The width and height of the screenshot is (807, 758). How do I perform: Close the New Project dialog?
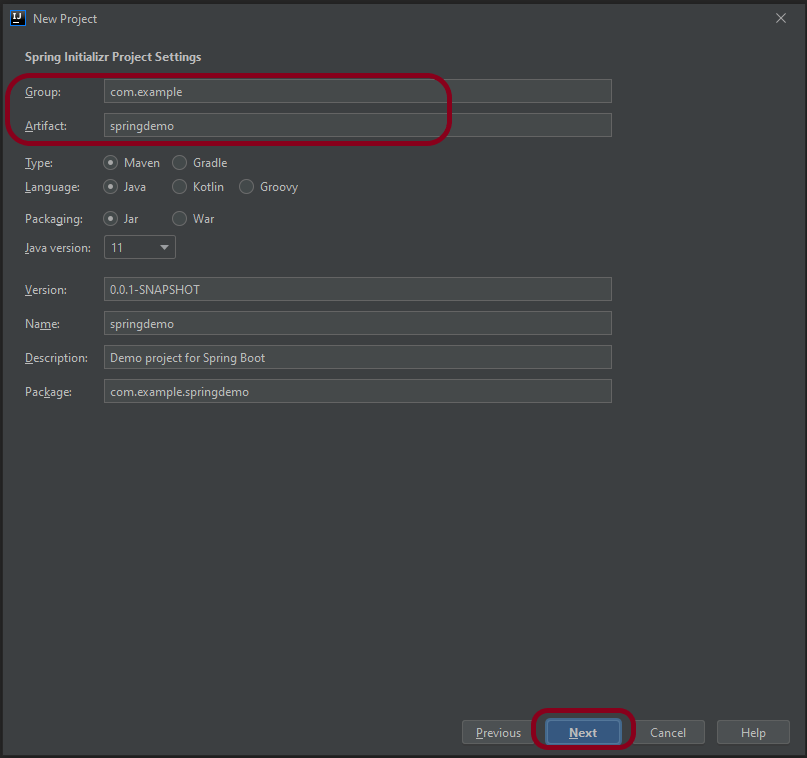pyautogui.click(x=781, y=18)
